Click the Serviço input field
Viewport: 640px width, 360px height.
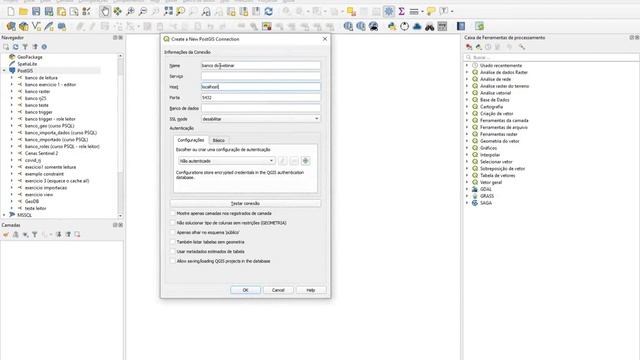(260, 76)
